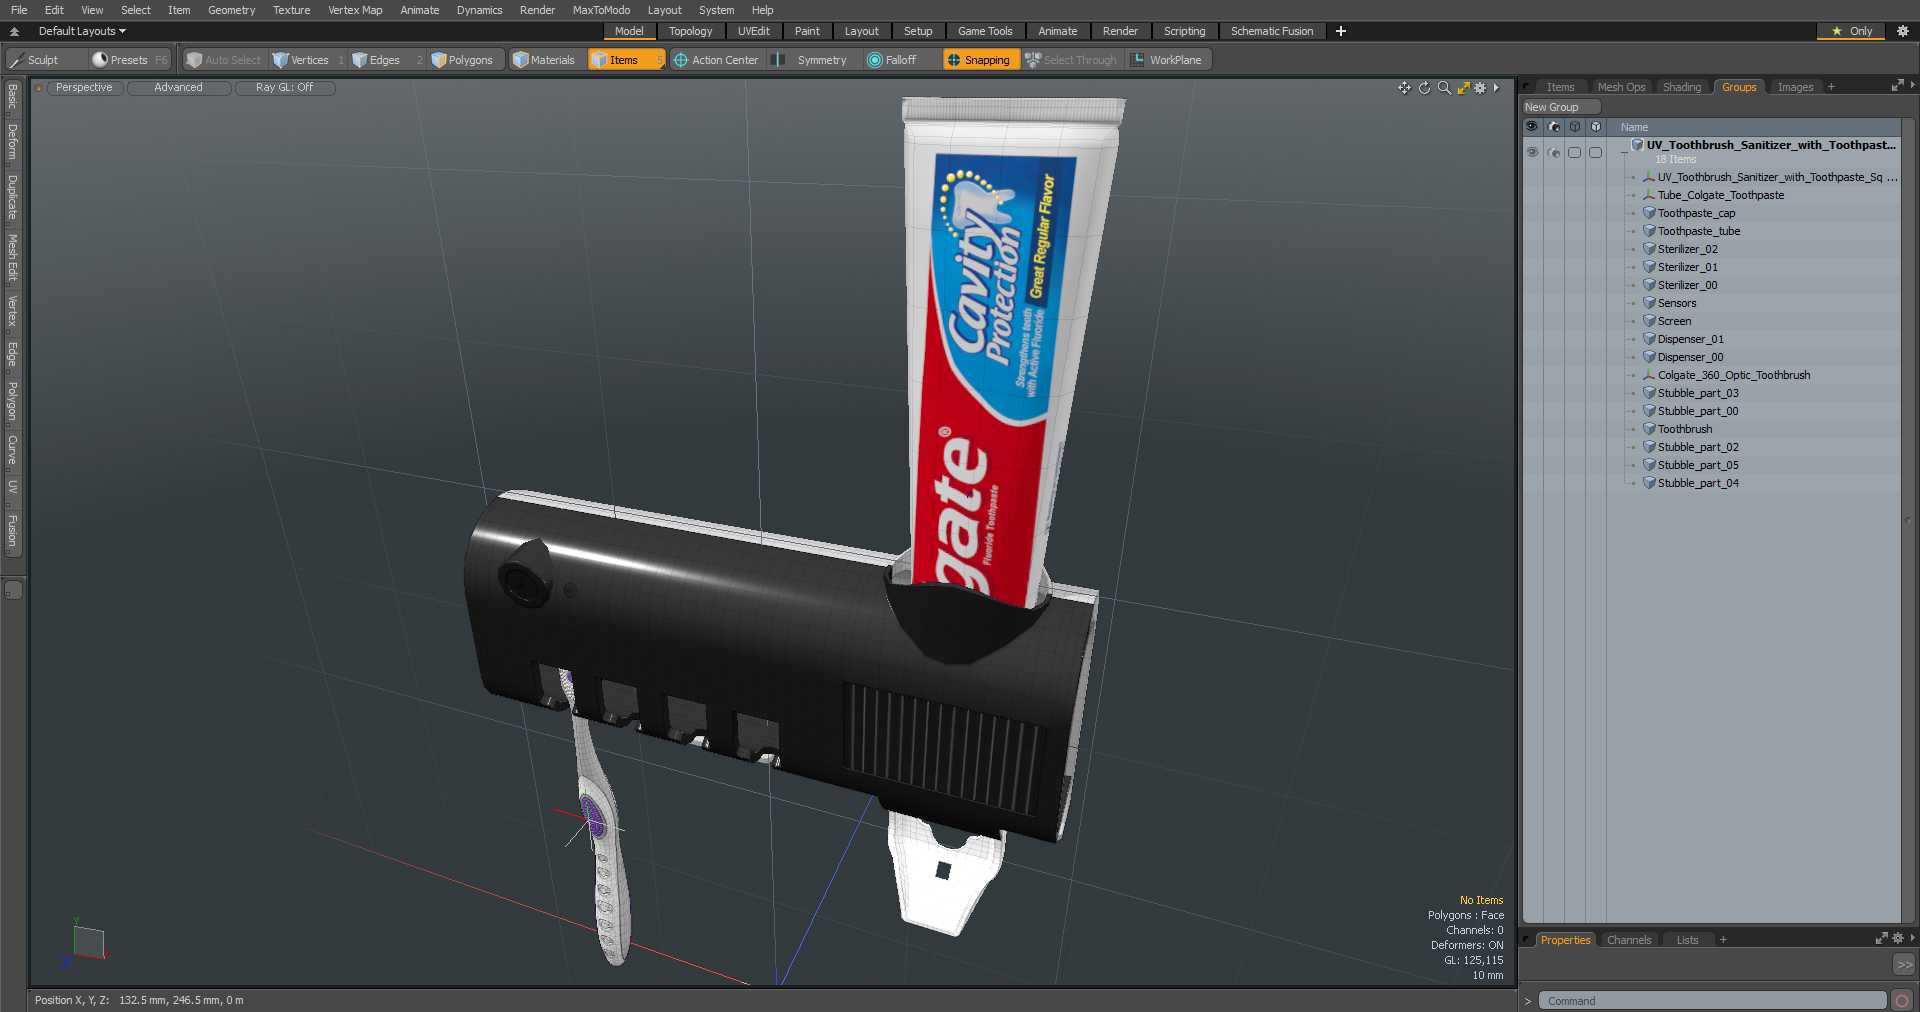Click the home arrow icon beside Default Layouts
This screenshot has height=1012, width=1920.
pos(15,31)
